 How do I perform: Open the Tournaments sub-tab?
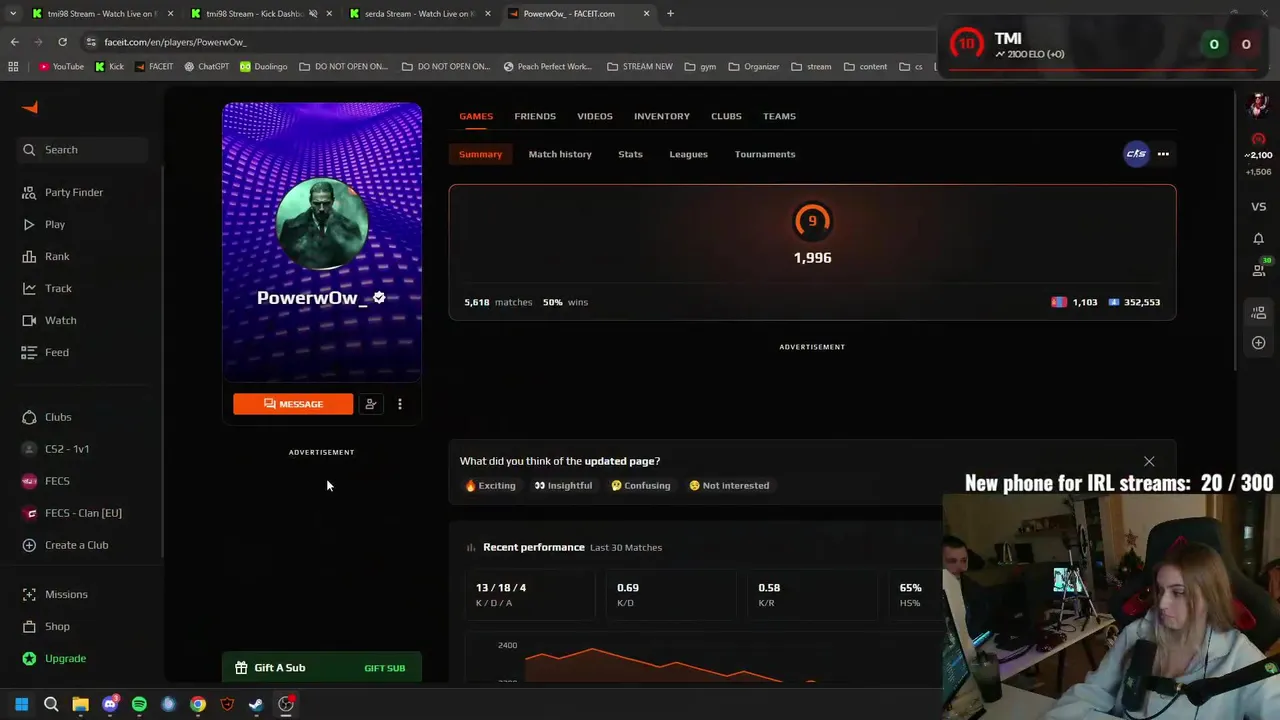point(765,154)
